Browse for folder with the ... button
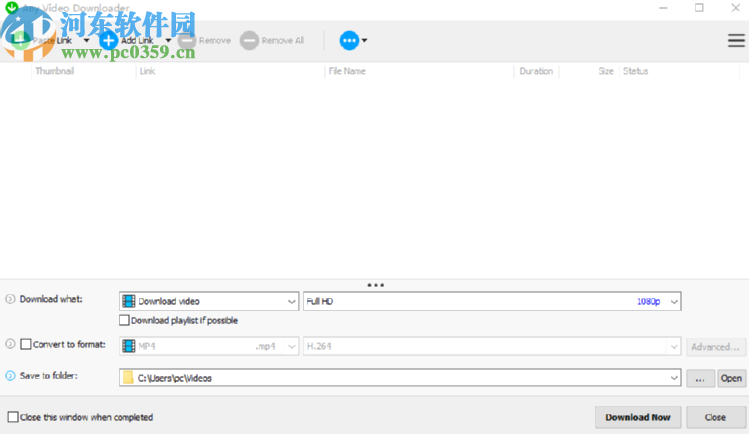 coord(700,379)
